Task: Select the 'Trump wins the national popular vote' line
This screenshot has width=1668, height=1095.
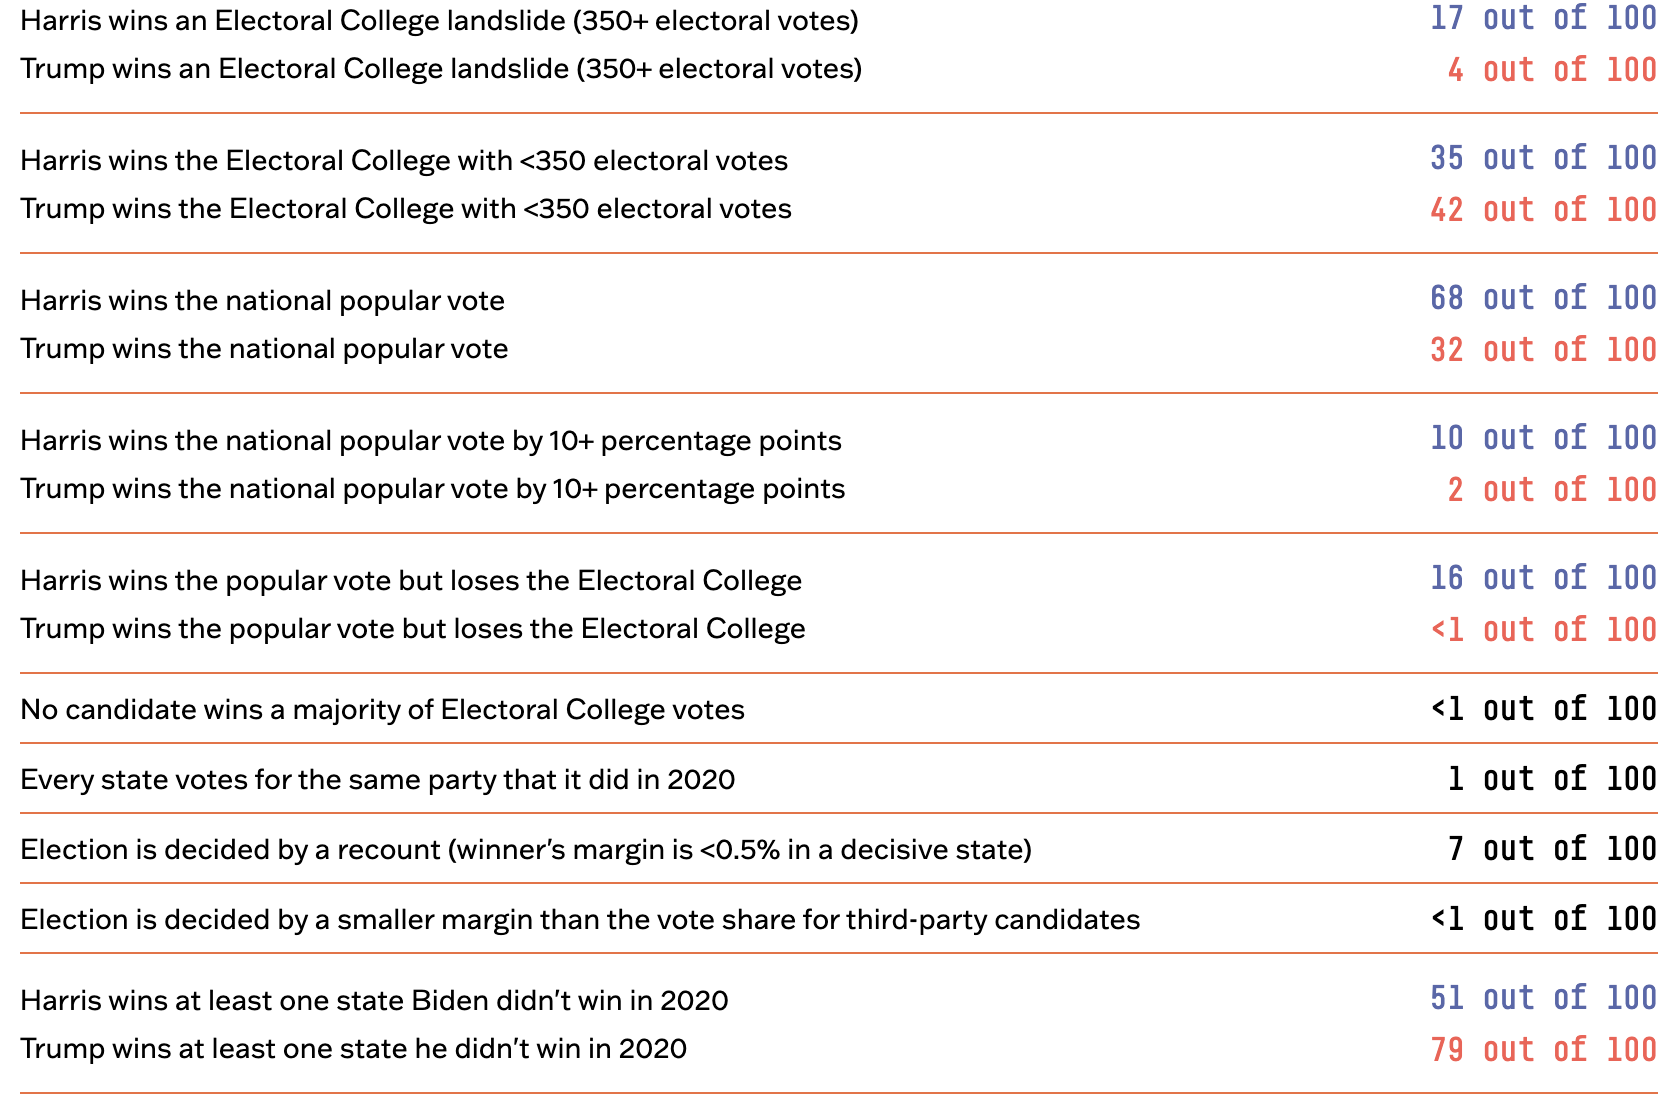Action: (x=264, y=349)
